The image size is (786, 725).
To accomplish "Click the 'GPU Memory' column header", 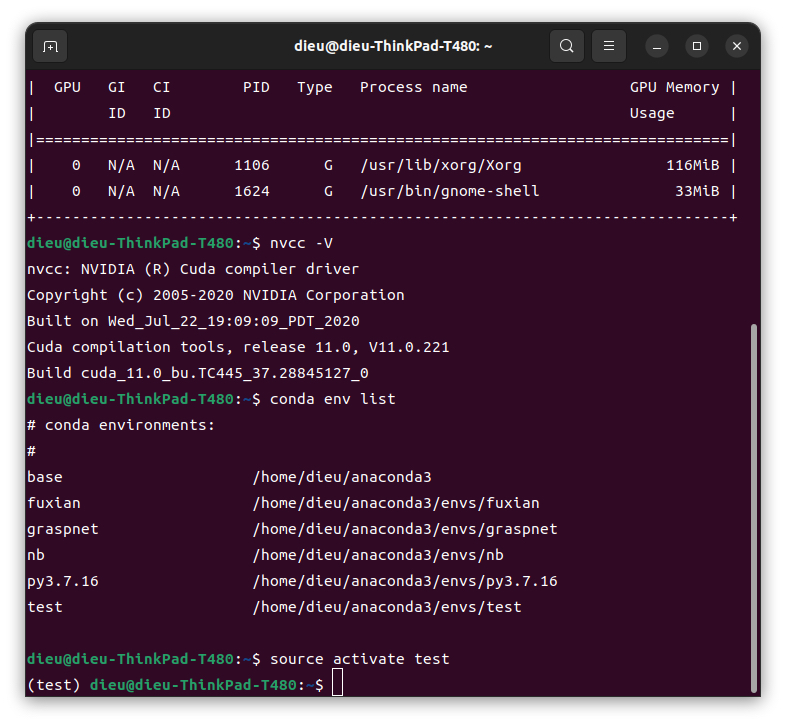I will (674, 87).
